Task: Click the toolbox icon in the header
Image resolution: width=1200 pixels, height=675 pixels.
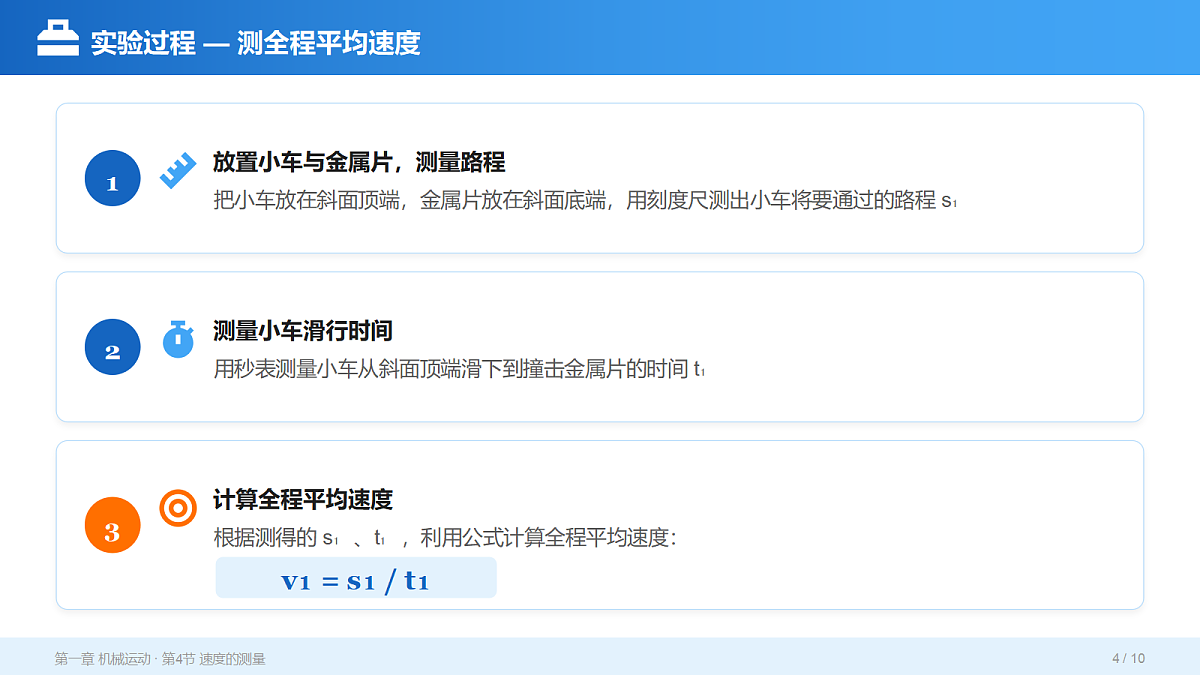Action: point(58,40)
